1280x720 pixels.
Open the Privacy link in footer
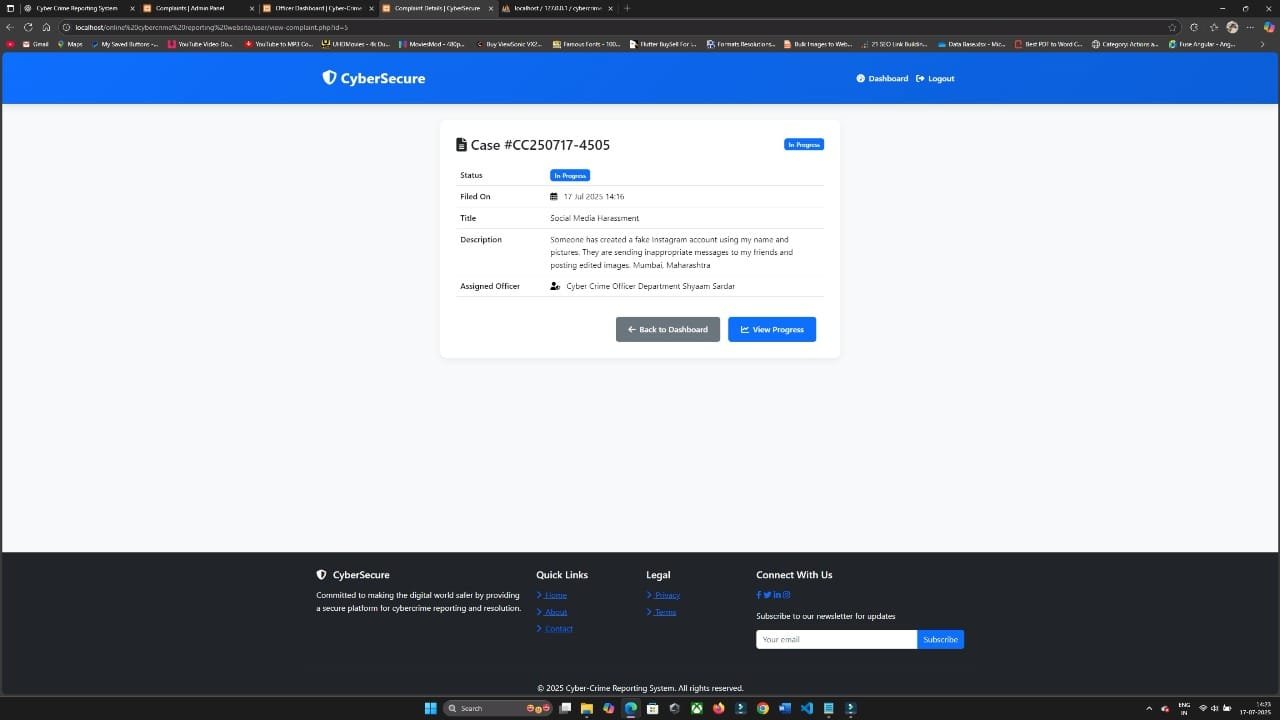pos(666,595)
